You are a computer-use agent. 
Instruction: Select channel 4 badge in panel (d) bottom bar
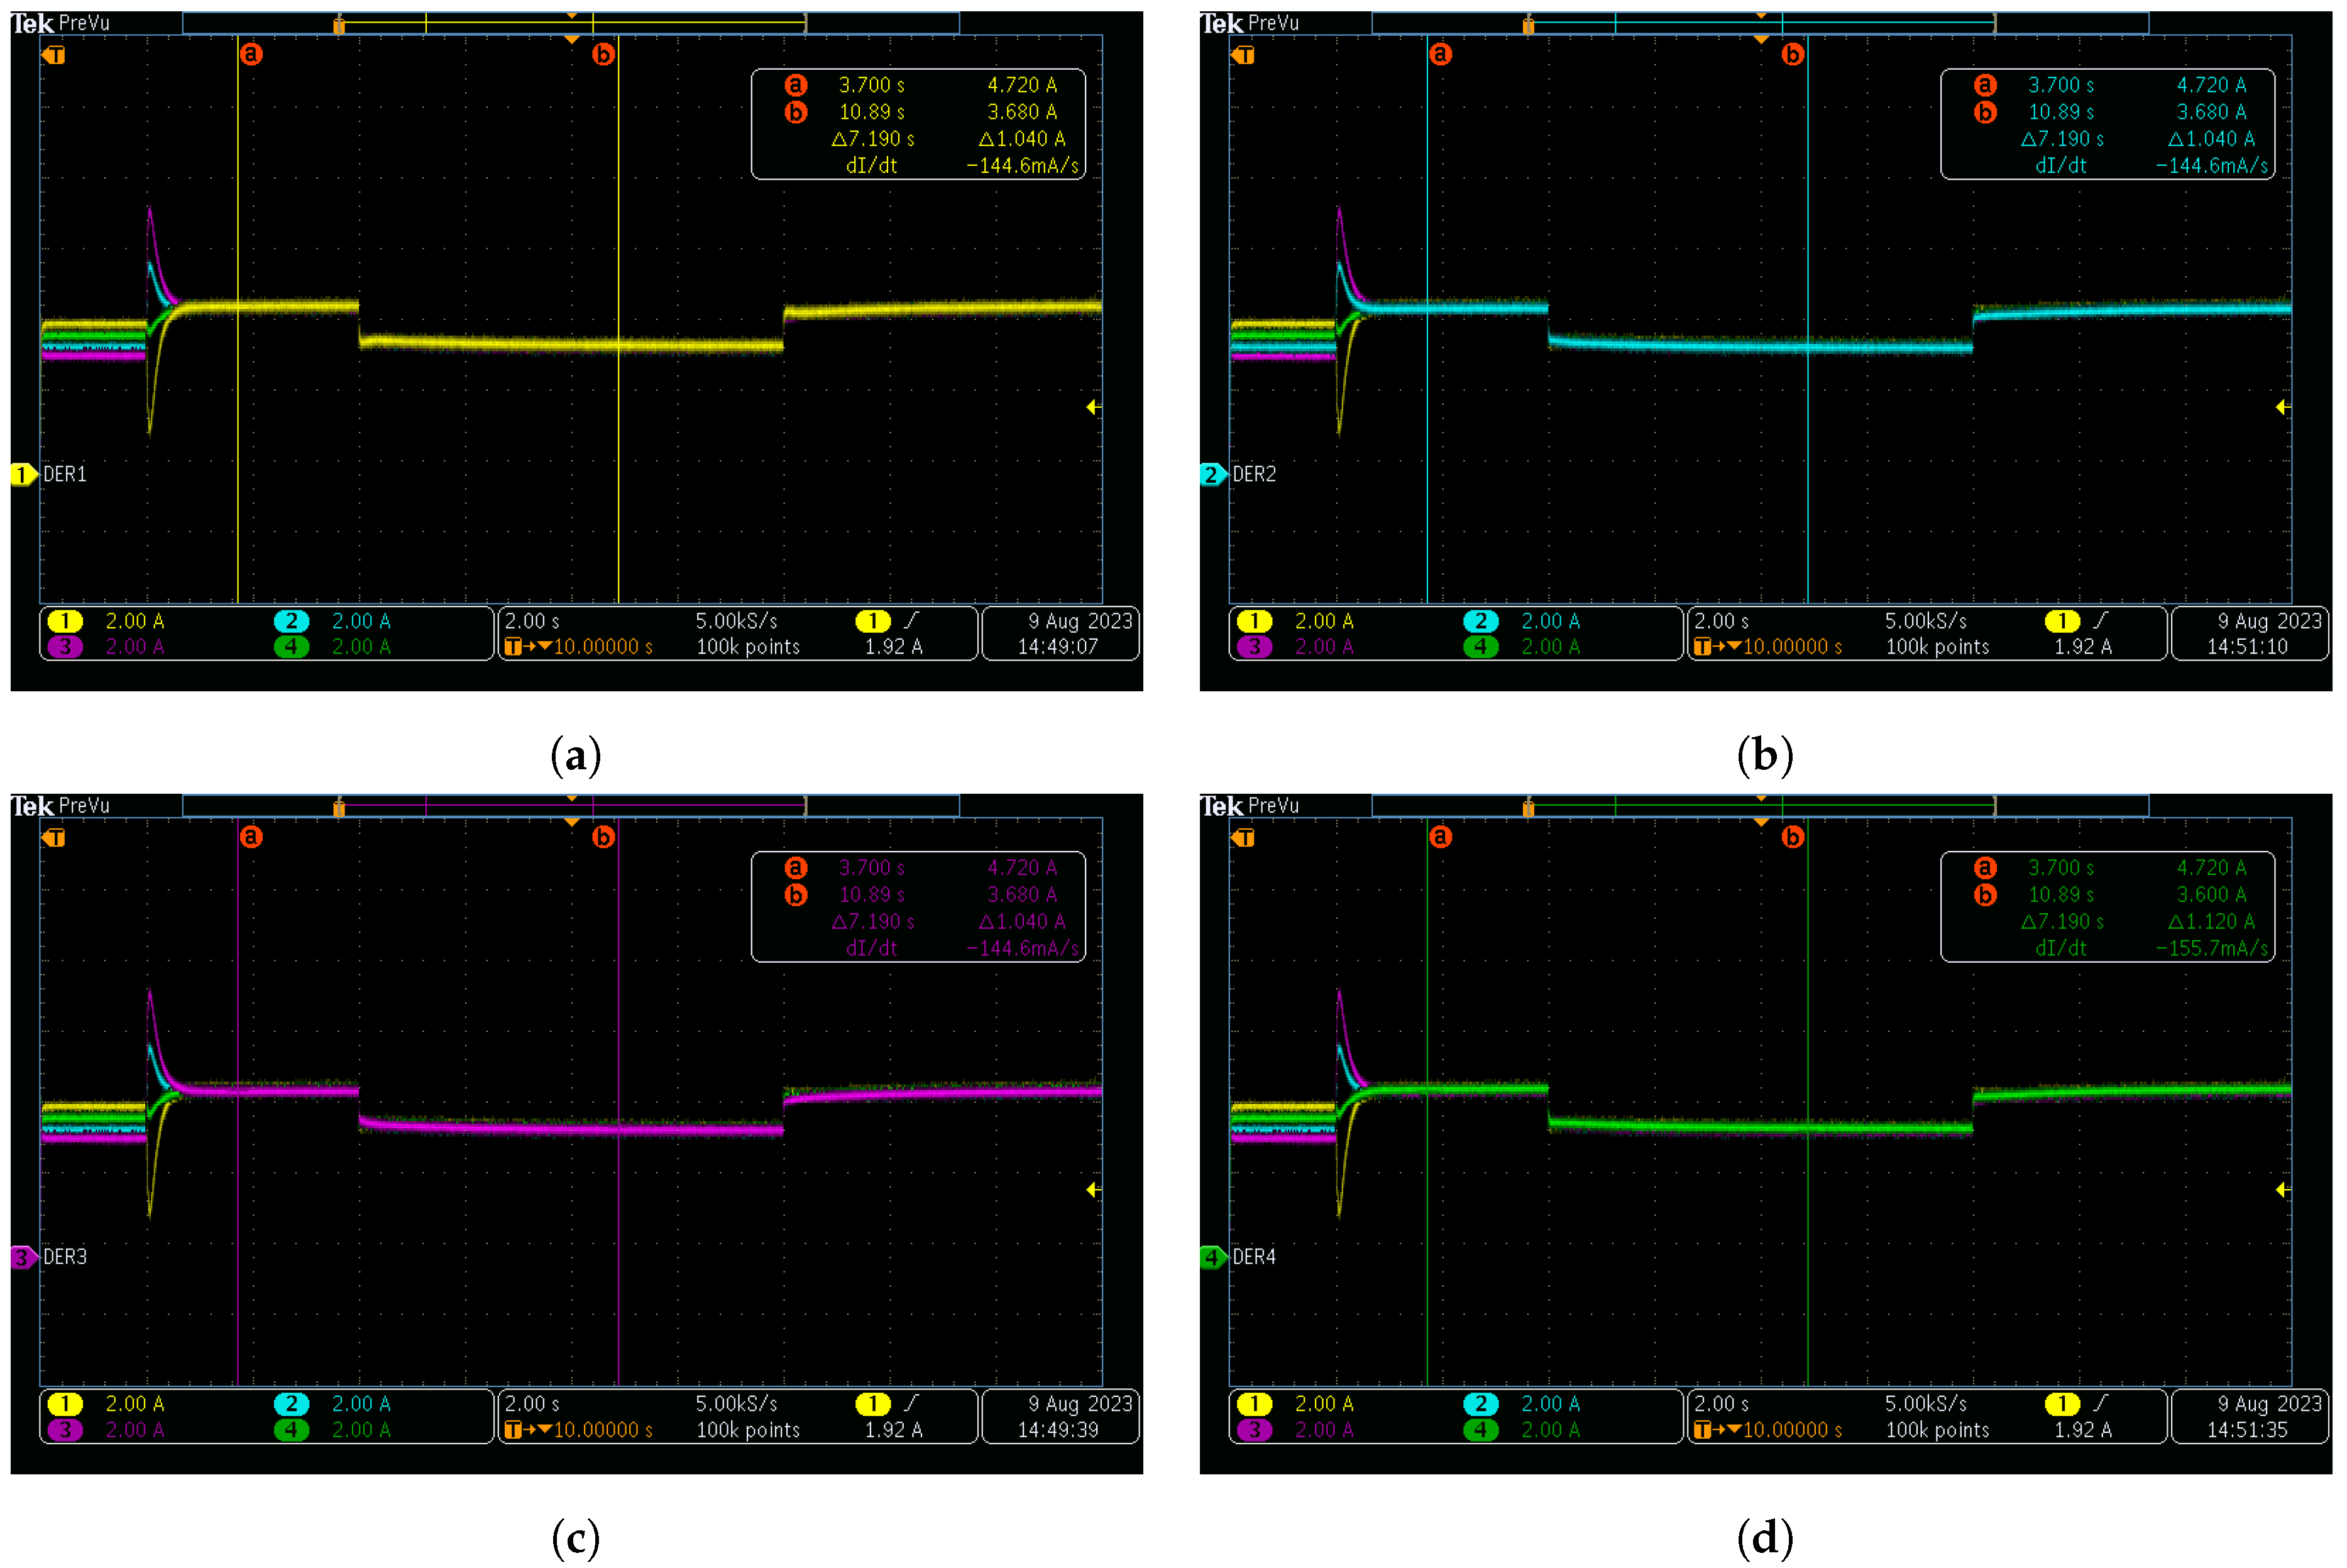[x=1480, y=1430]
